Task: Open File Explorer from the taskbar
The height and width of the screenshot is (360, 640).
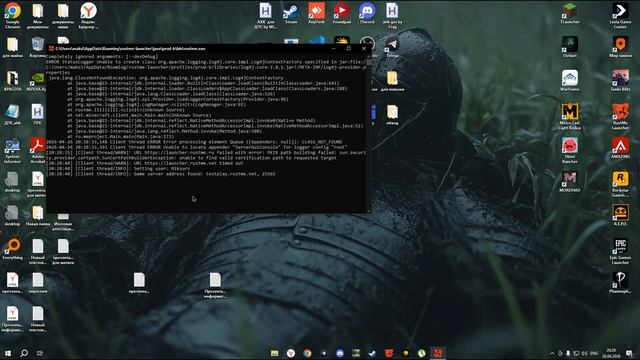Action: 275,353
